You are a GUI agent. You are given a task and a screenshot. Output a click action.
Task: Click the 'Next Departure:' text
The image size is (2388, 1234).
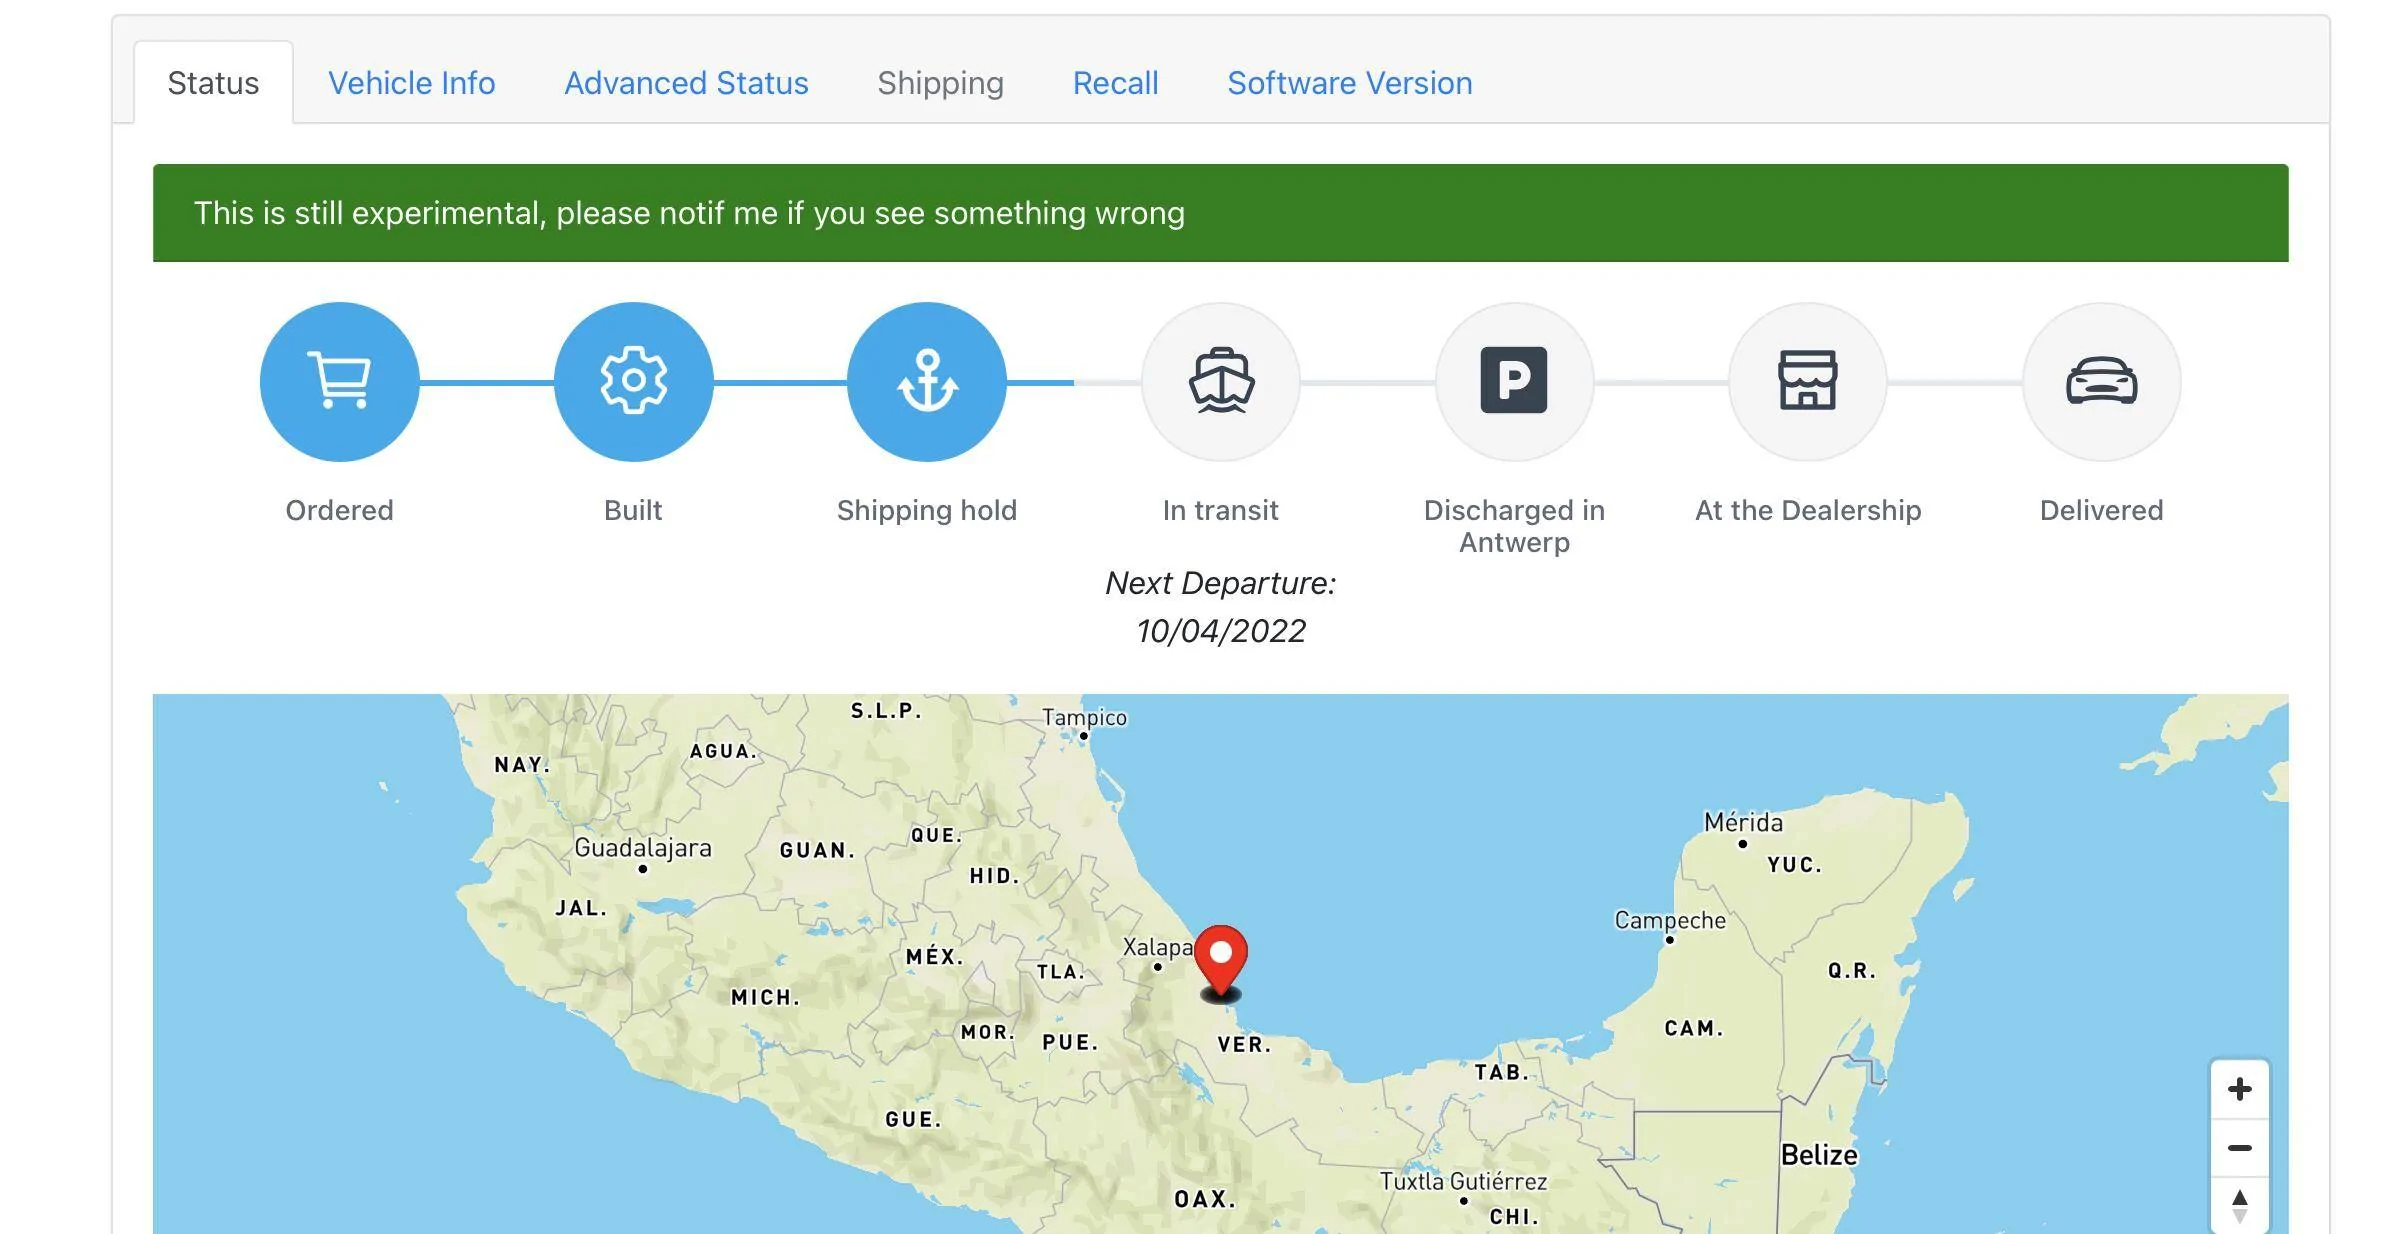(1221, 583)
